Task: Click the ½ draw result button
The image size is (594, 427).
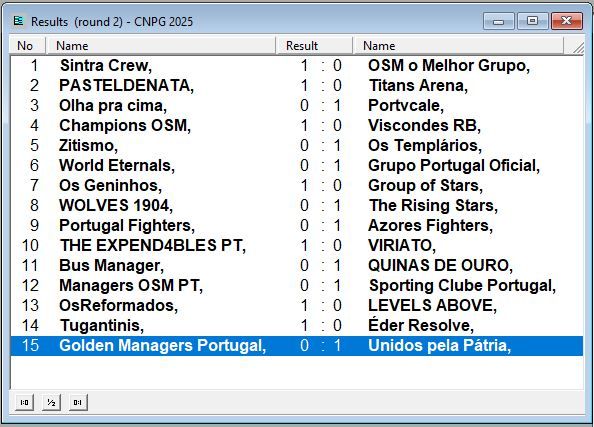Action: click(x=52, y=402)
